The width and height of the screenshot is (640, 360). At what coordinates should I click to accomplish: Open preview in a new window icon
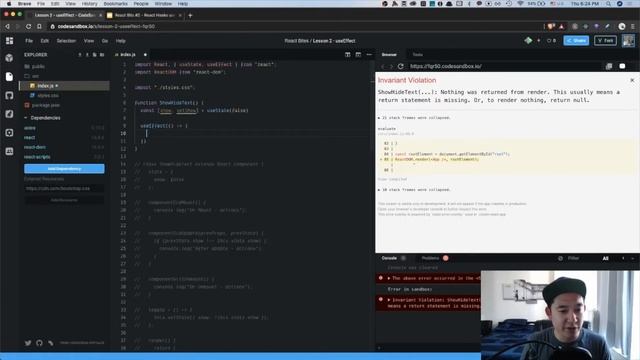609,66
